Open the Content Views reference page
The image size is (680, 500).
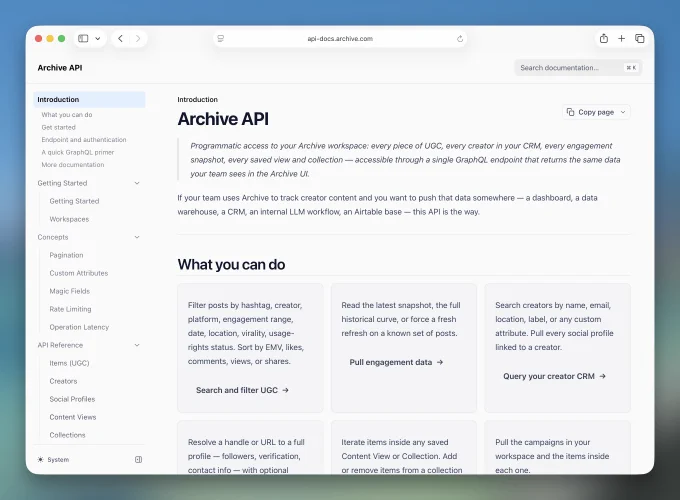(73, 417)
